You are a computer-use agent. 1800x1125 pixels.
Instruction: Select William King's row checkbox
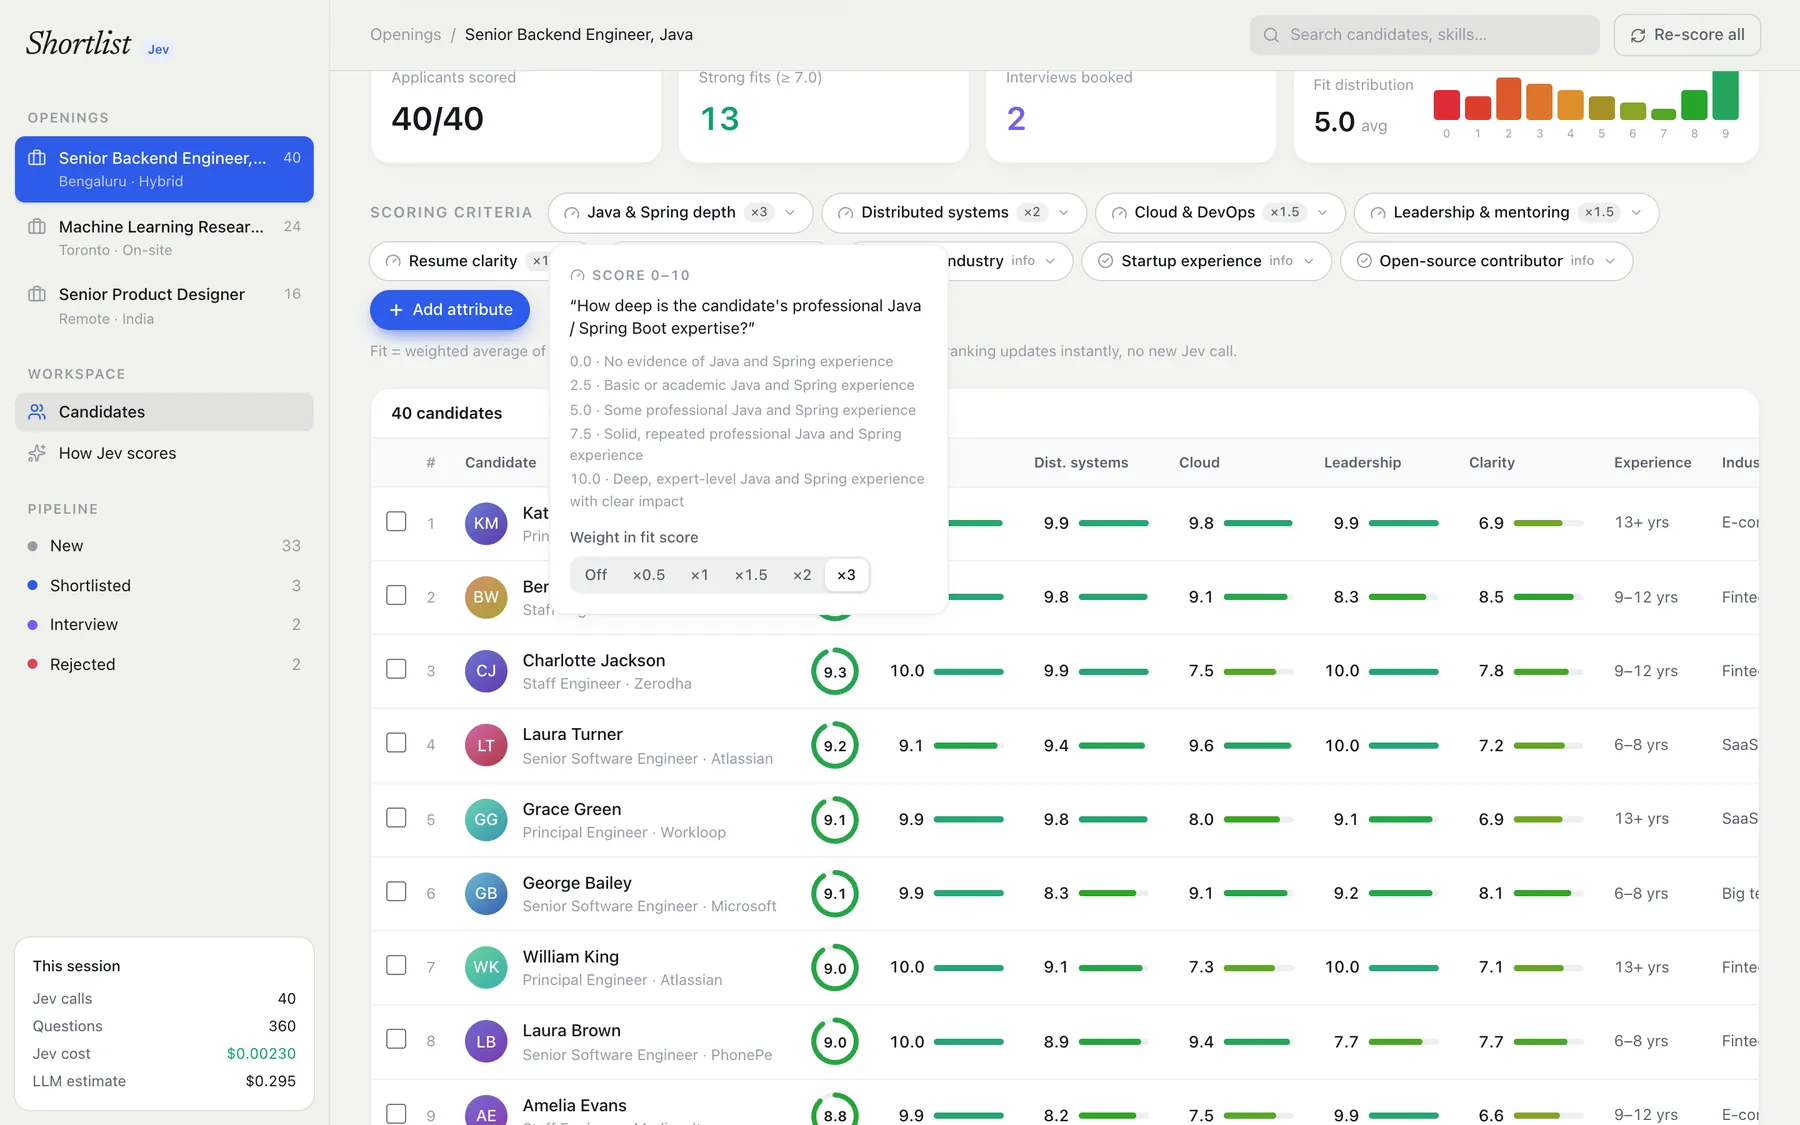tap(396, 966)
